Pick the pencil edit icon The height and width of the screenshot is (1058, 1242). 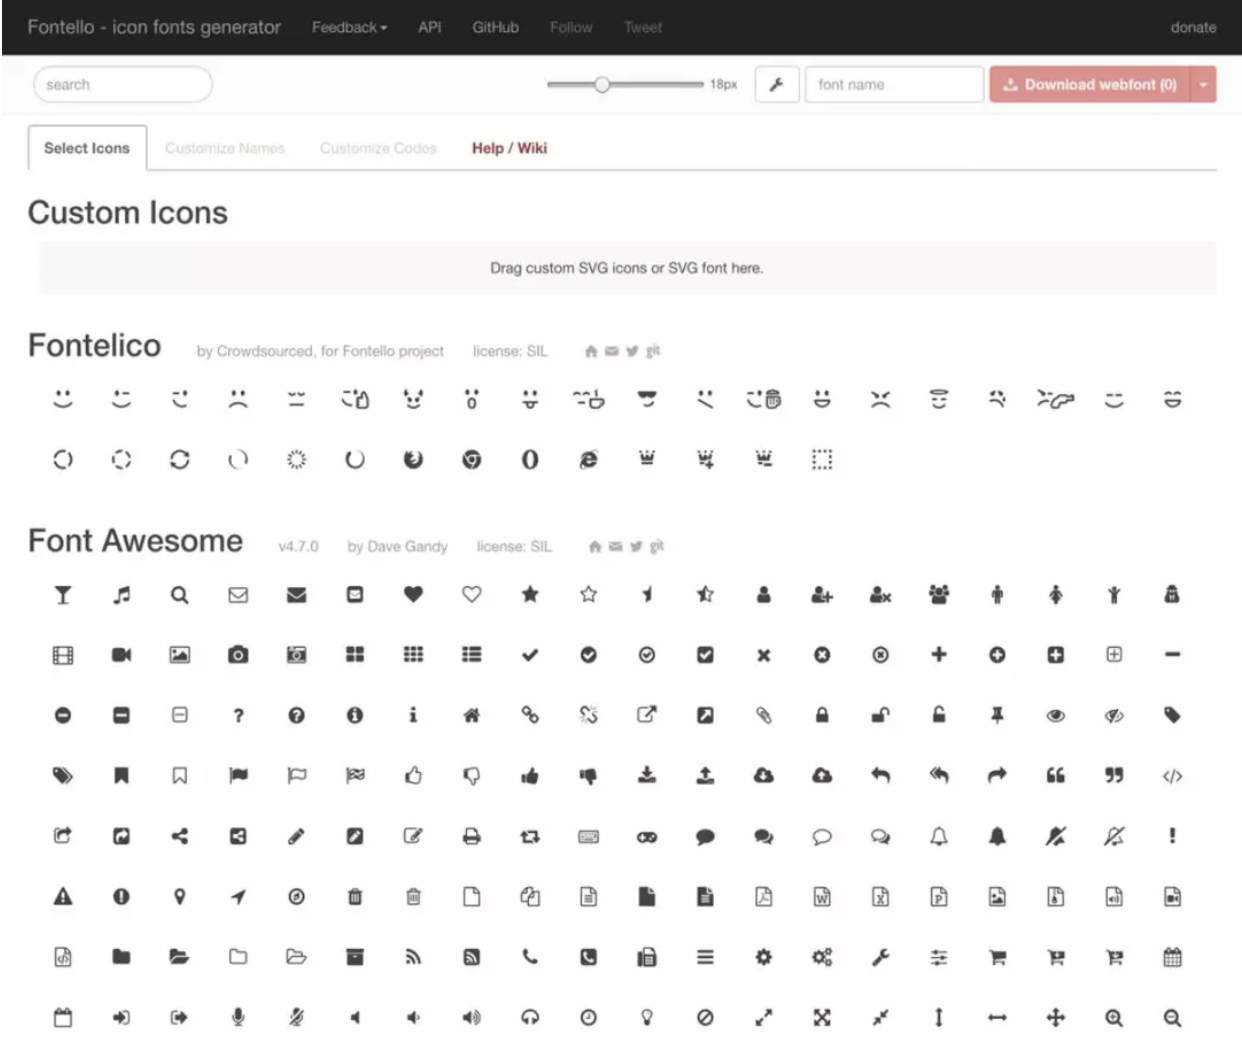(296, 836)
